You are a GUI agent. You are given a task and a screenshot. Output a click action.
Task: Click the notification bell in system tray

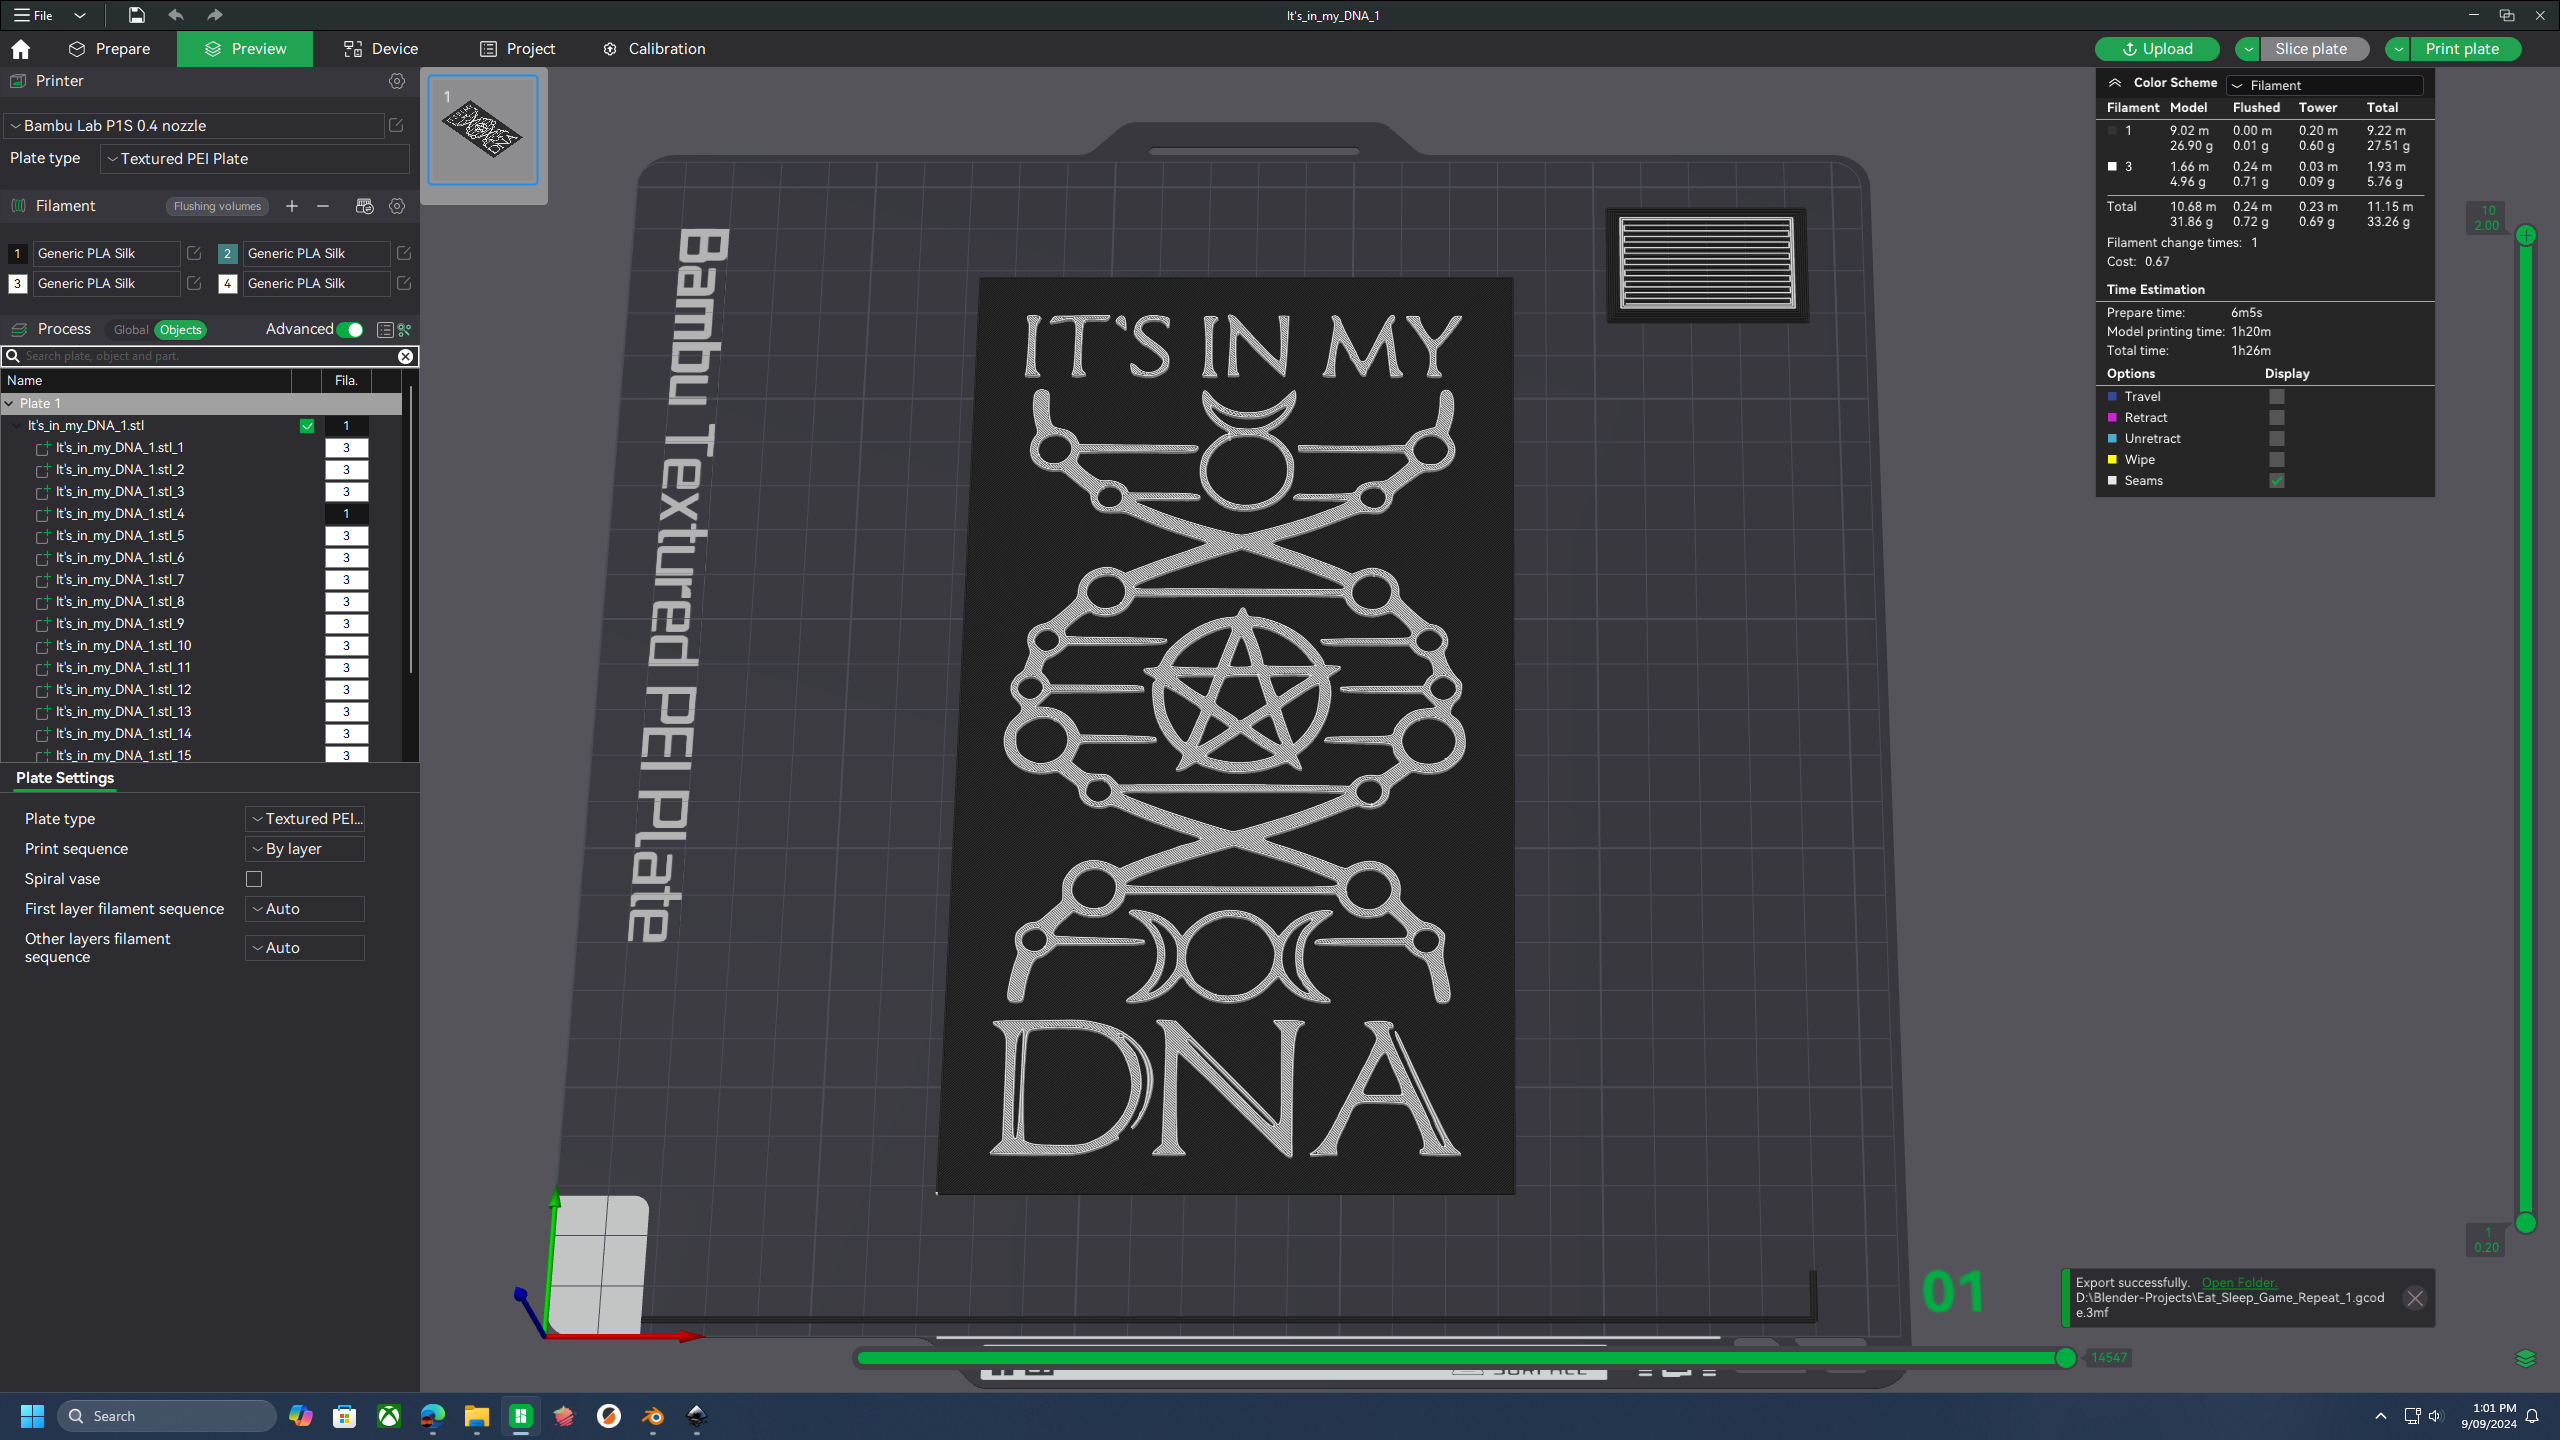pyautogui.click(x=2533, y=1416)
